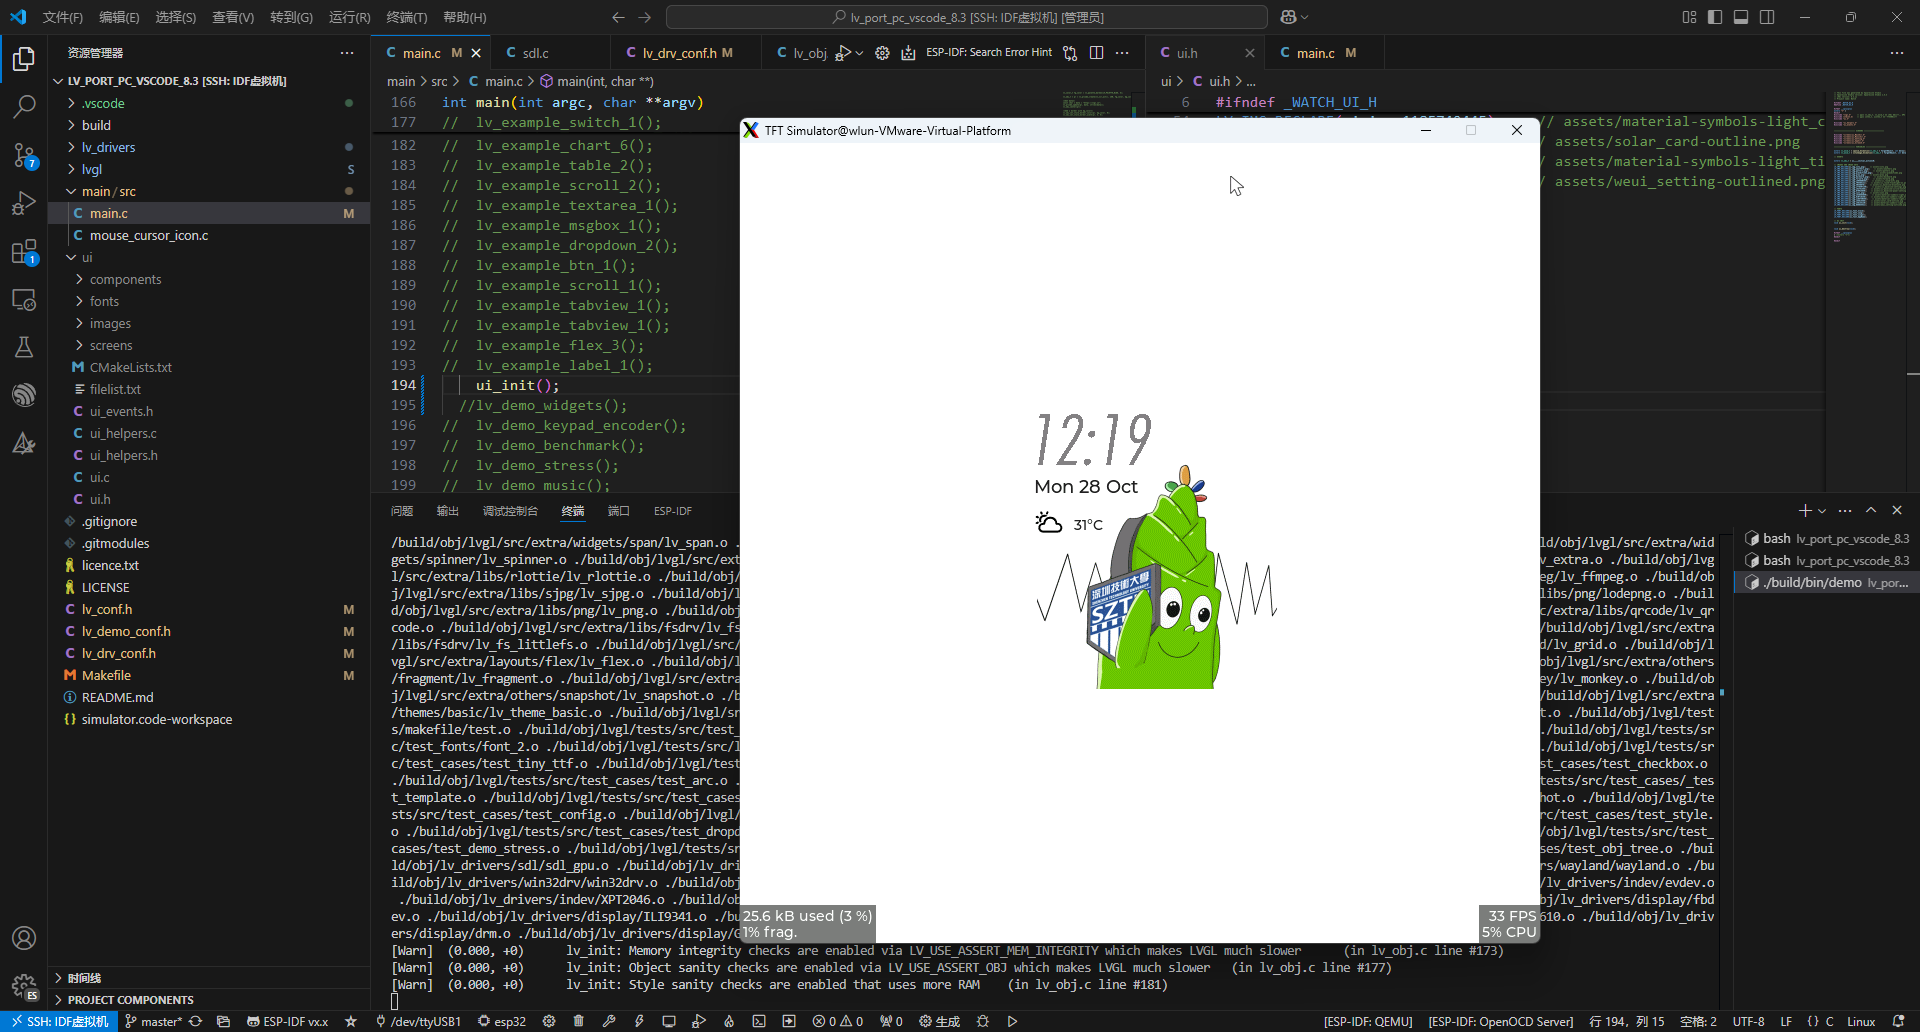The width and height of the screenshot is (1920, 1032).
Task: Click the ESP-IDF build, flash and monitor flame icon
Action: point(729,1021)
